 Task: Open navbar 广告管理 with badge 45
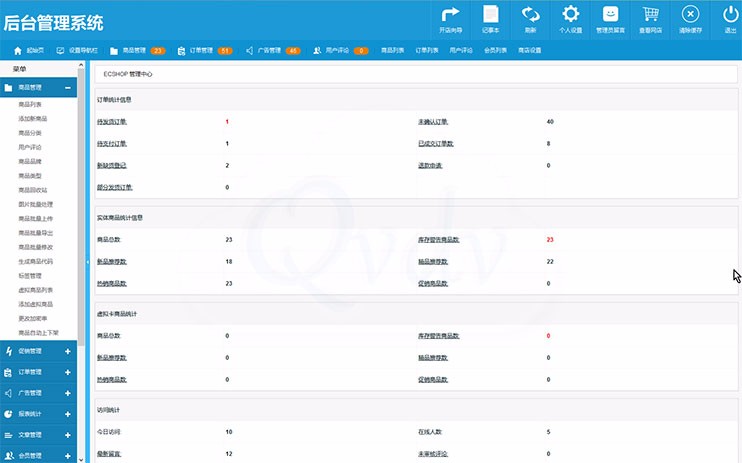click(x=273, y=50)
